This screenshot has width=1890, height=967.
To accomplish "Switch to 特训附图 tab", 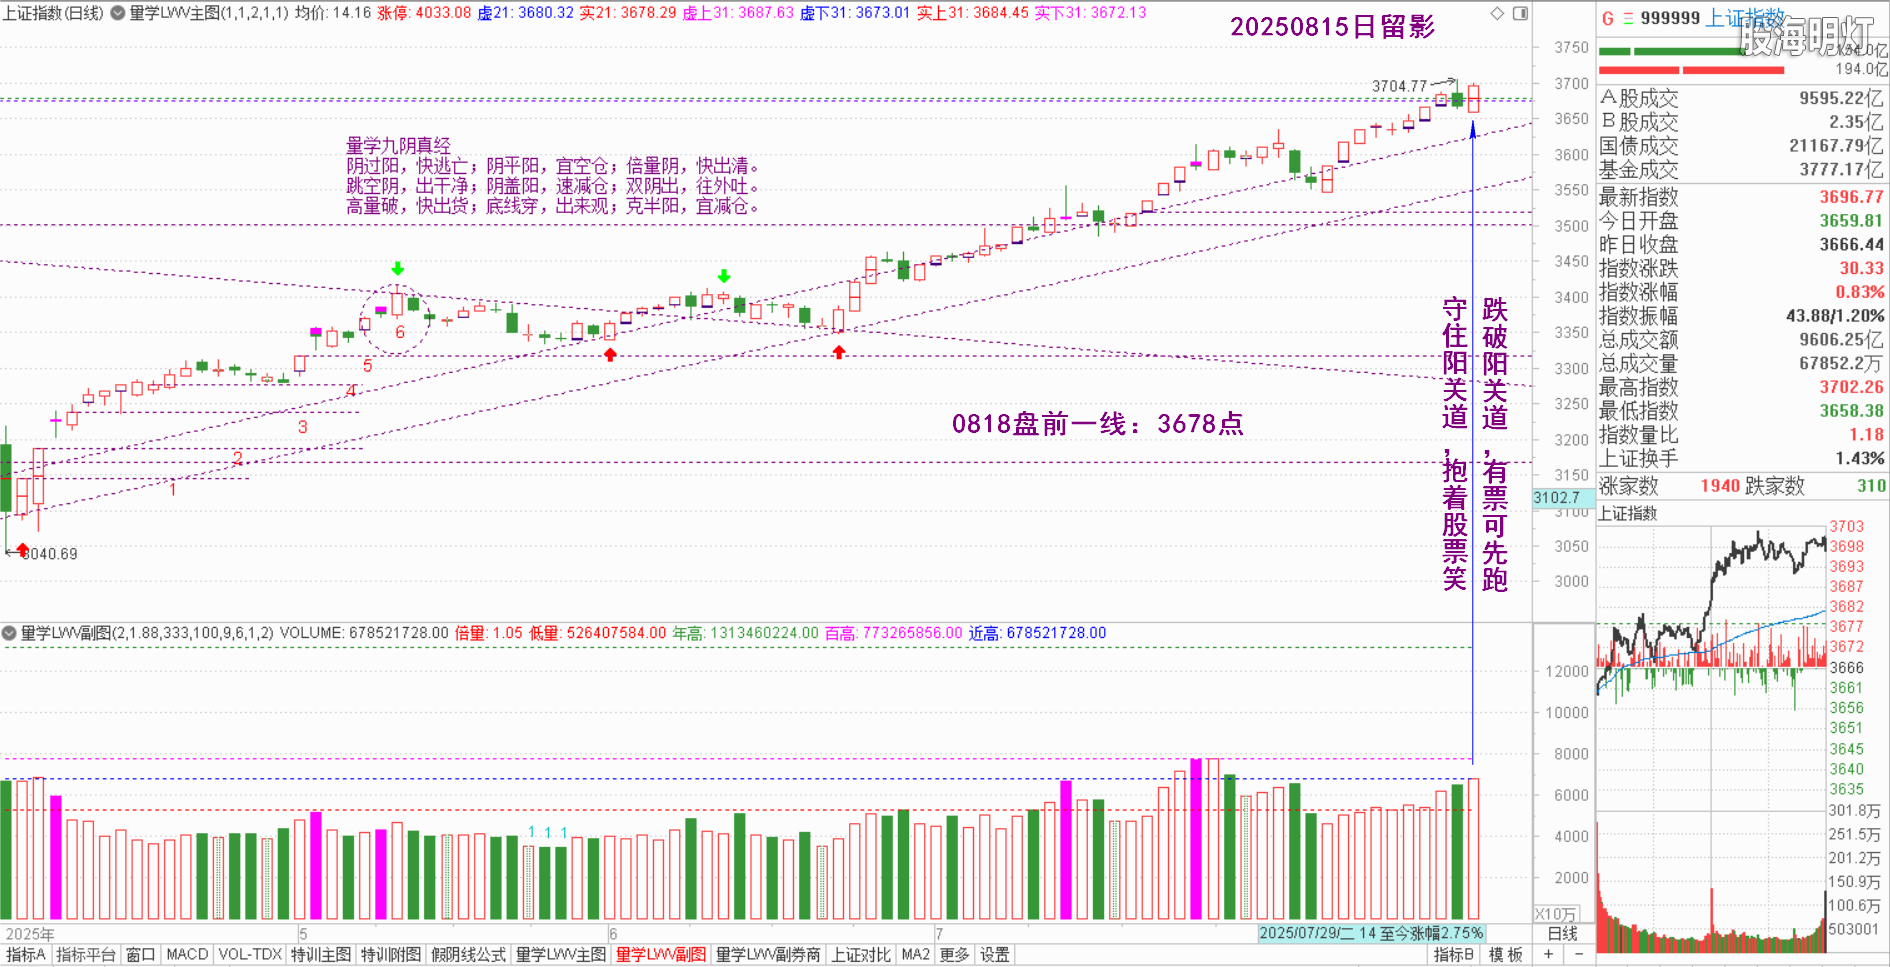I will 391,955.
